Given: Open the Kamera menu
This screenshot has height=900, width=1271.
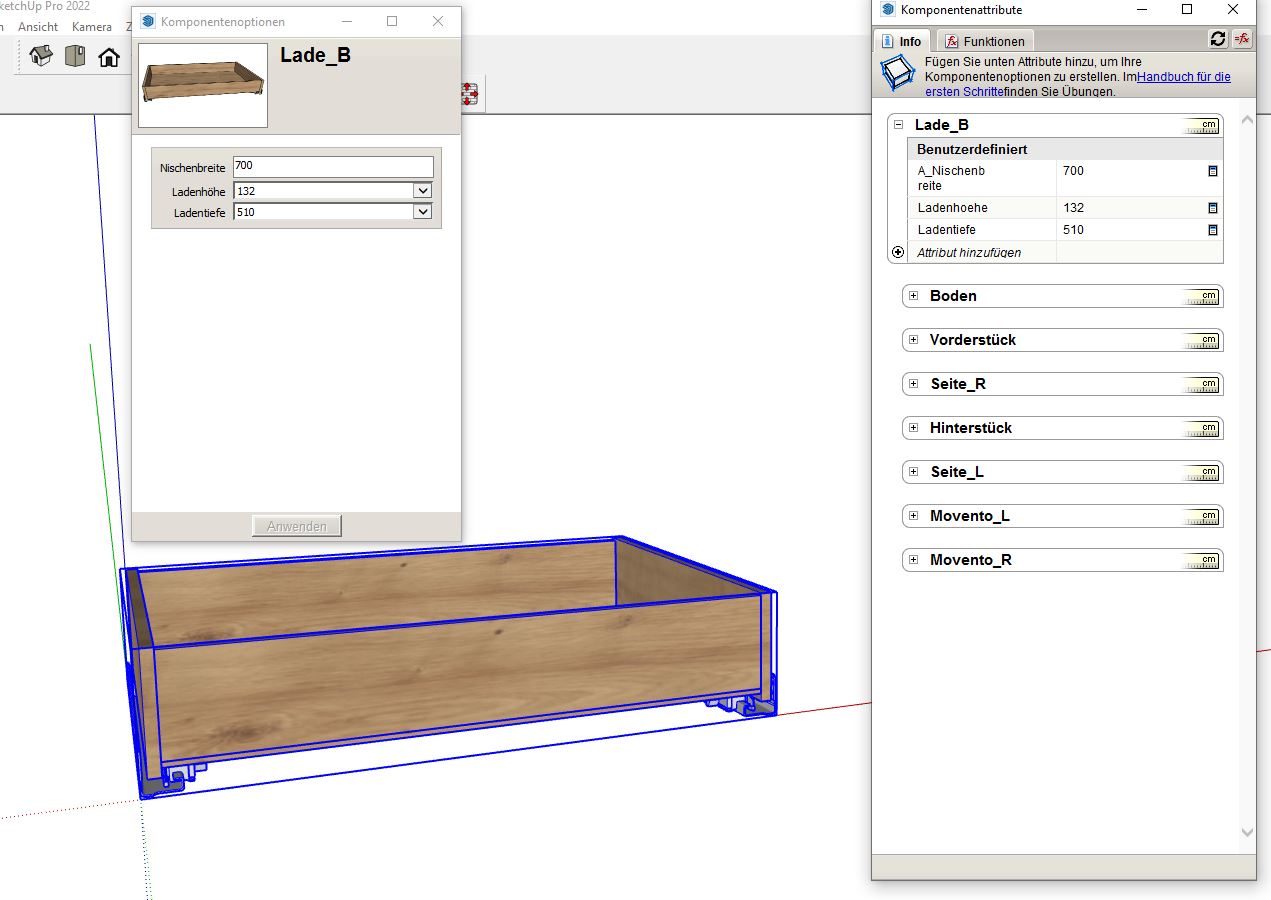Looking at the screenshot, I should pos(92,27).
